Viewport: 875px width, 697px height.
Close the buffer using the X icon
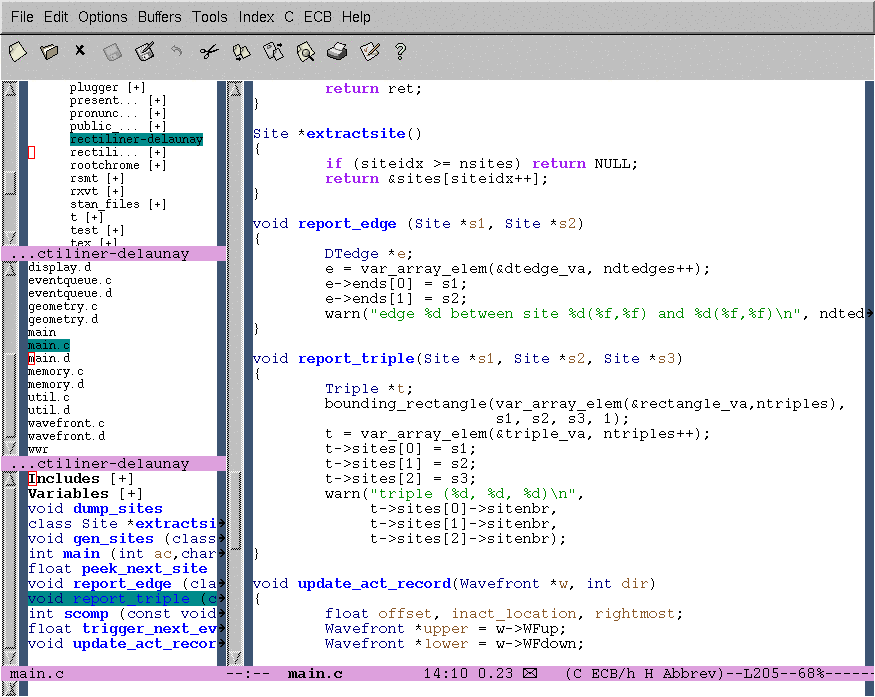point(80,50)
